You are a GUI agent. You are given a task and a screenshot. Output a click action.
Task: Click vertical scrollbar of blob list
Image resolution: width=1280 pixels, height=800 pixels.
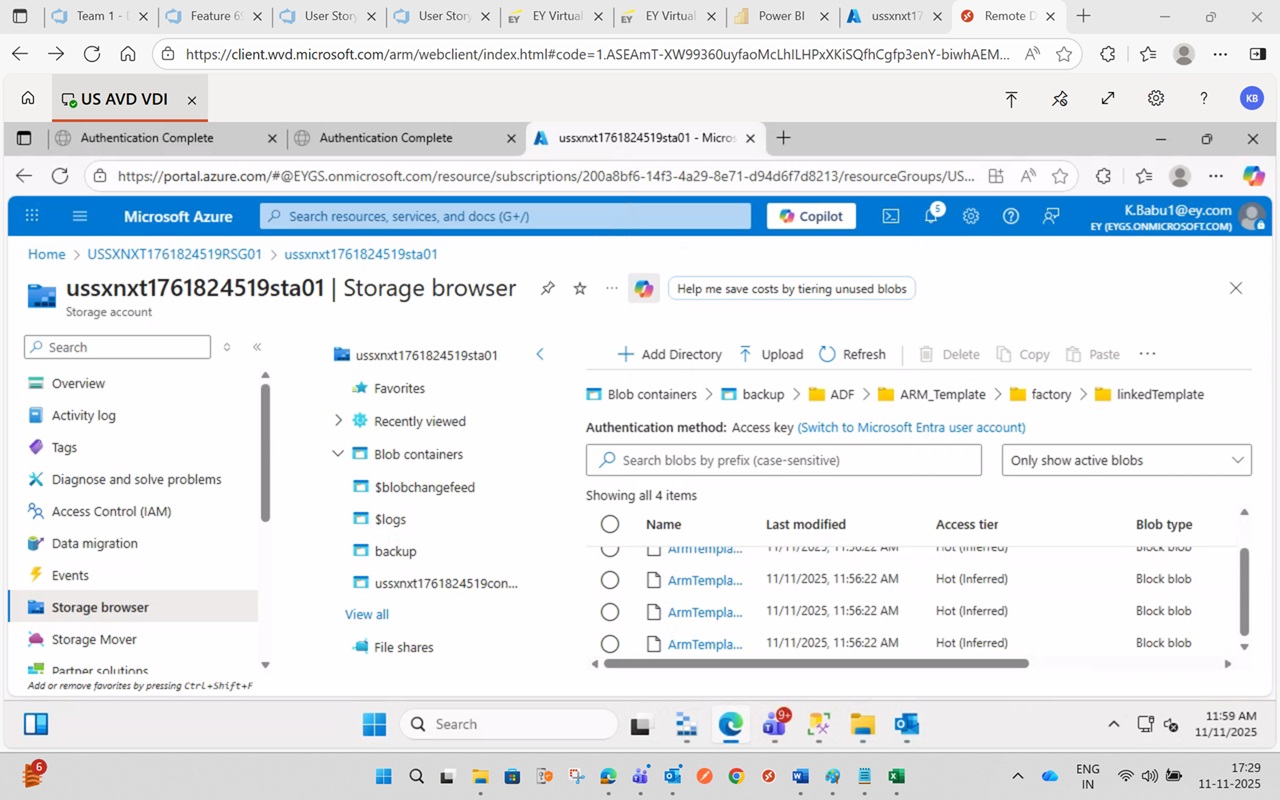coord(1244,590)
